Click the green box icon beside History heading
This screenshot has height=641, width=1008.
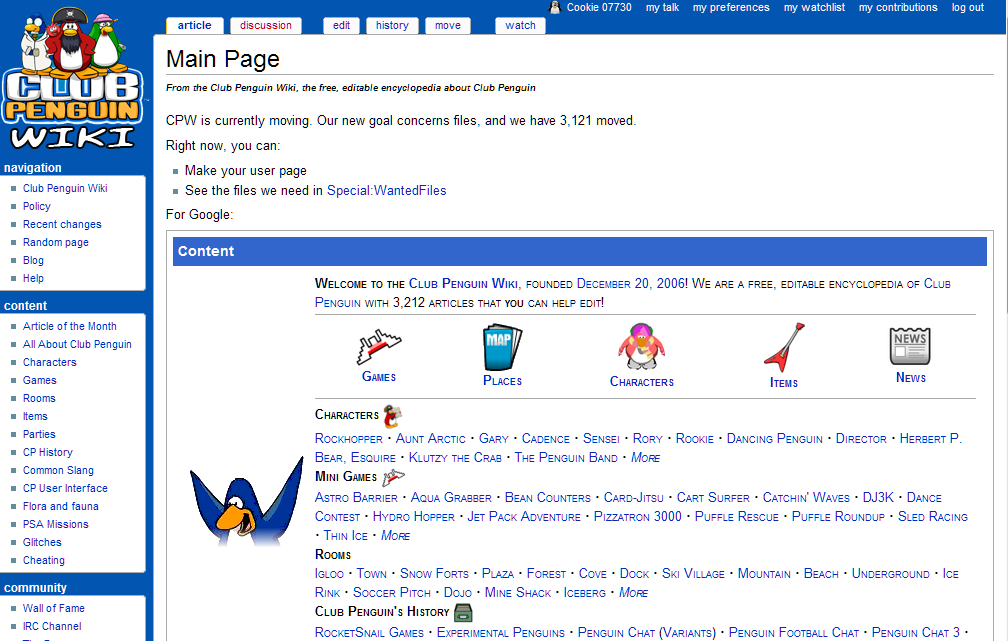click(x=463, y=612)
